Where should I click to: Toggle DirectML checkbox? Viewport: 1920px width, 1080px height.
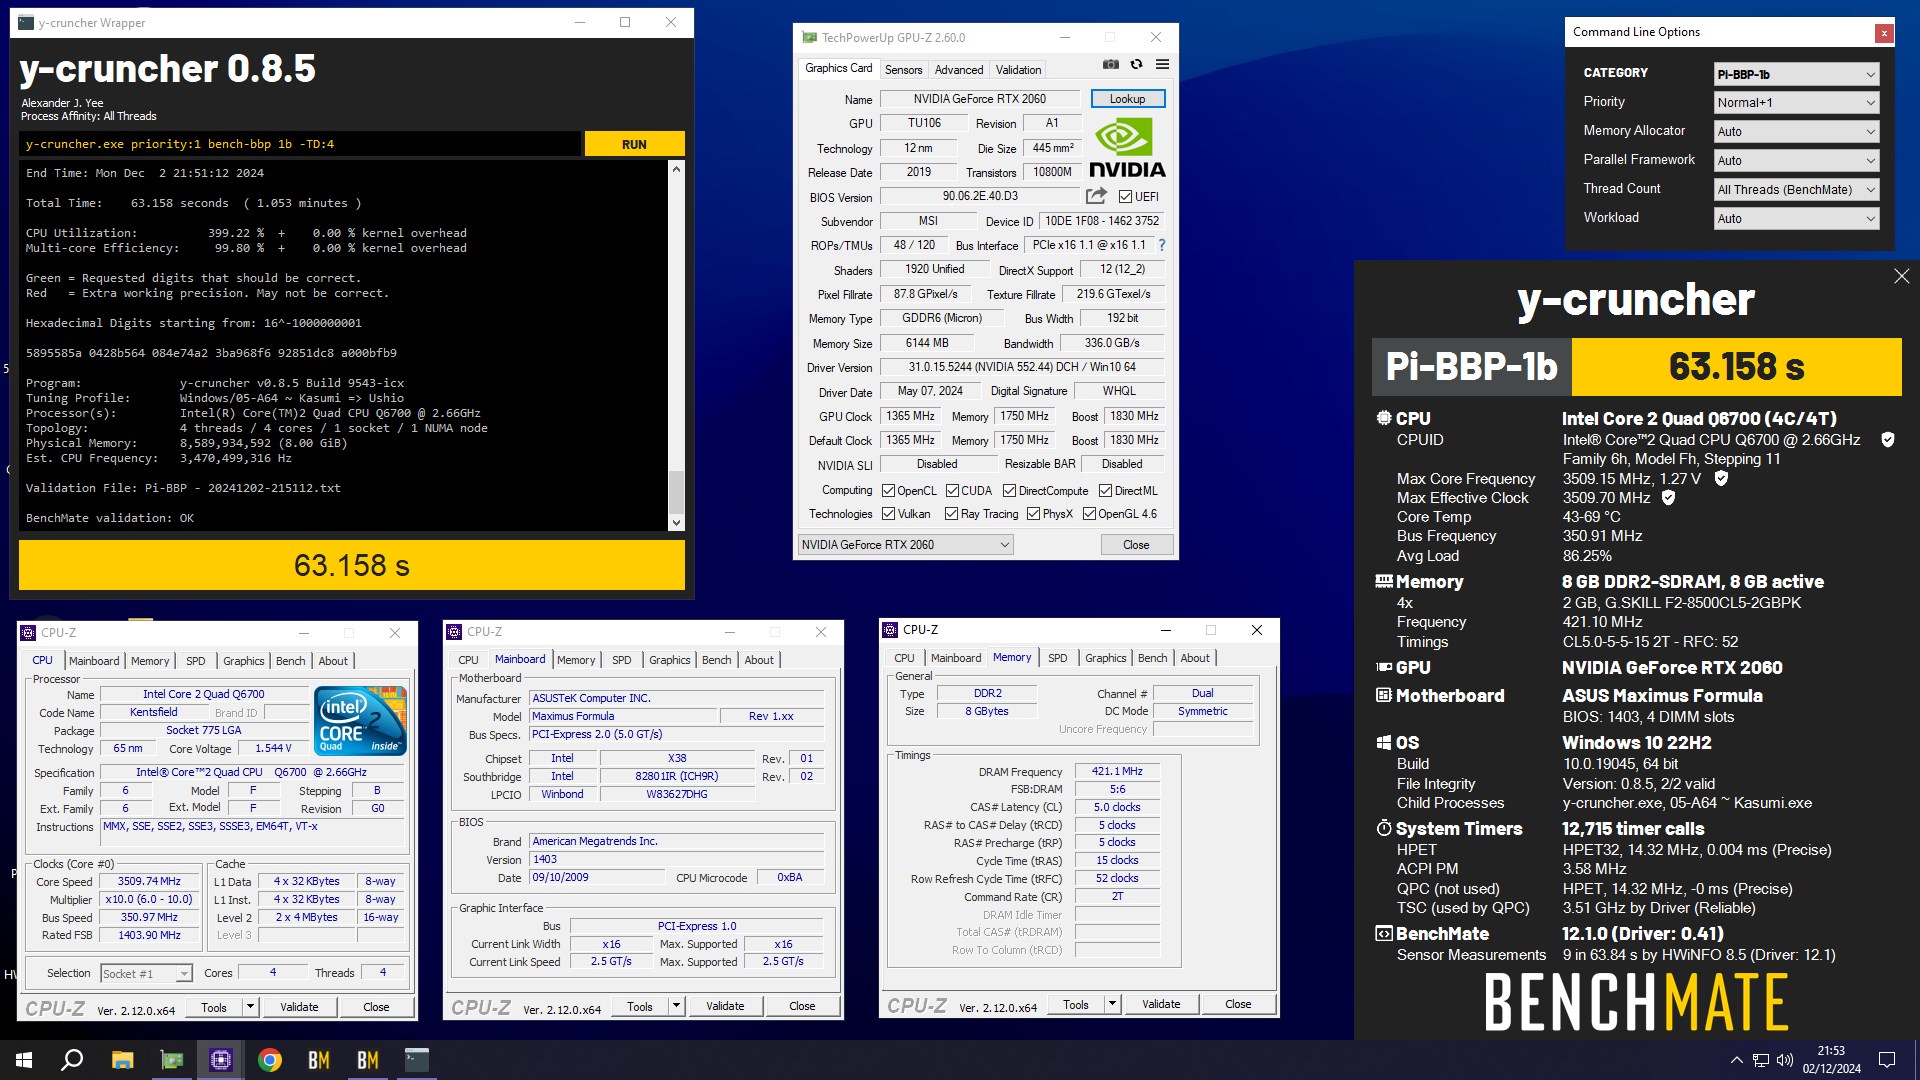pos(1105,491)
